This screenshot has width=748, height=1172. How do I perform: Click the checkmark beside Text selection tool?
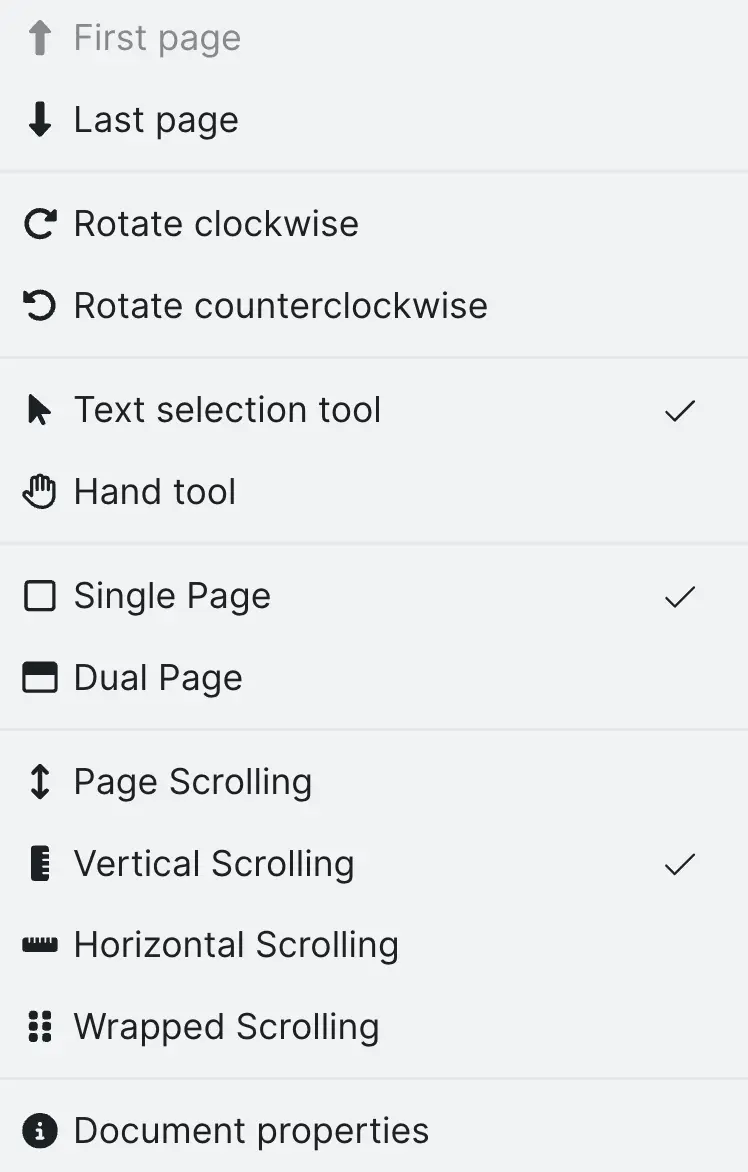coord(679,410)
